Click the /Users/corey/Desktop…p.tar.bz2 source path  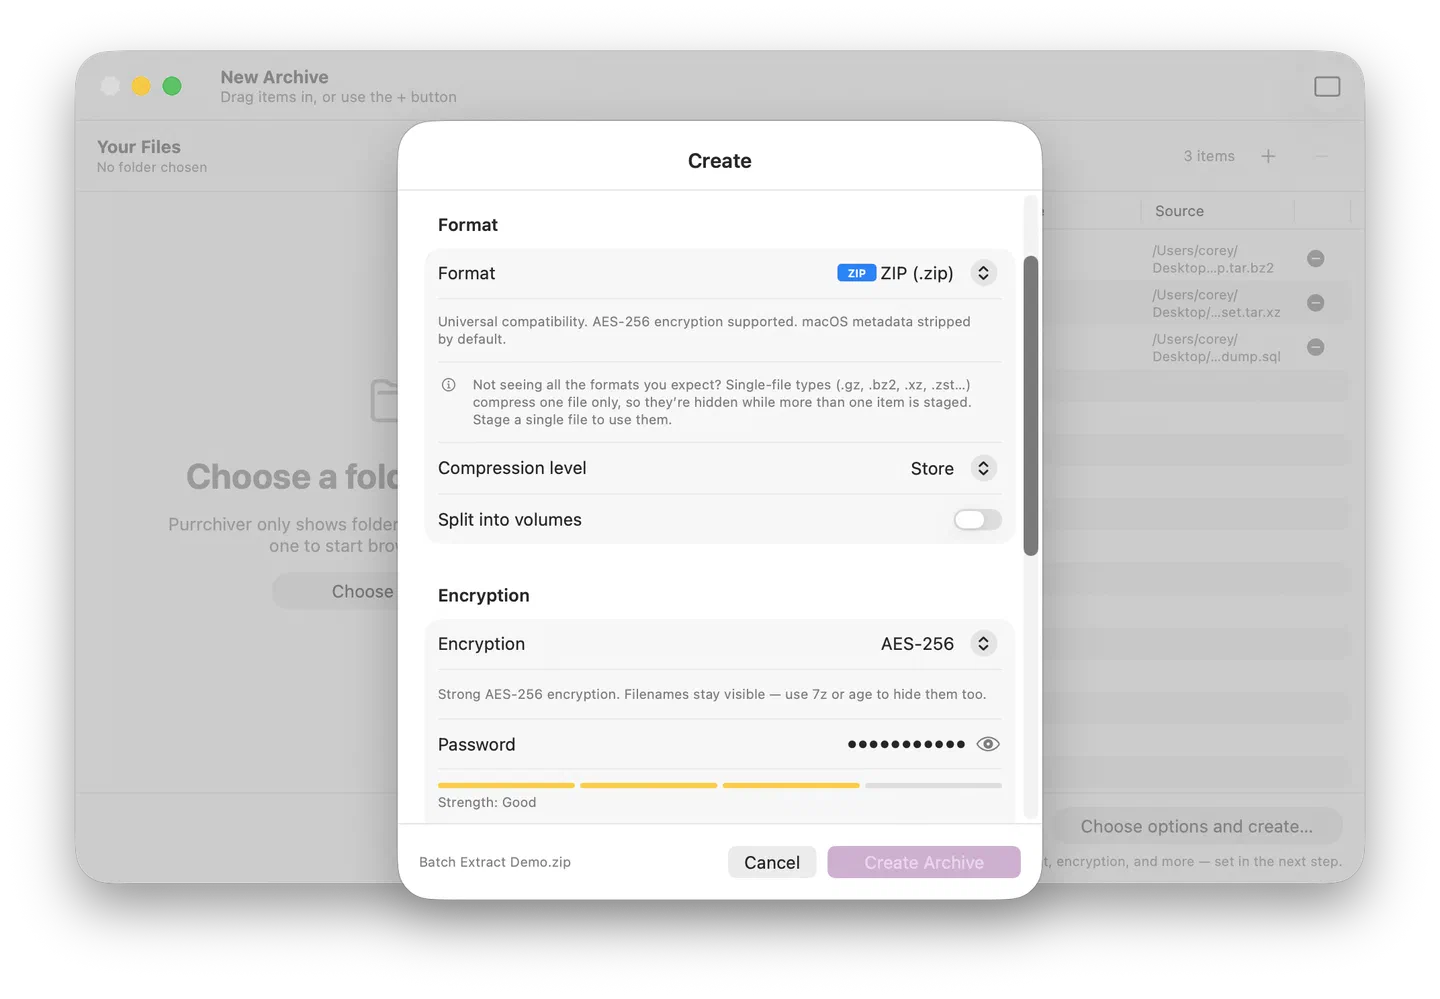1213,259
